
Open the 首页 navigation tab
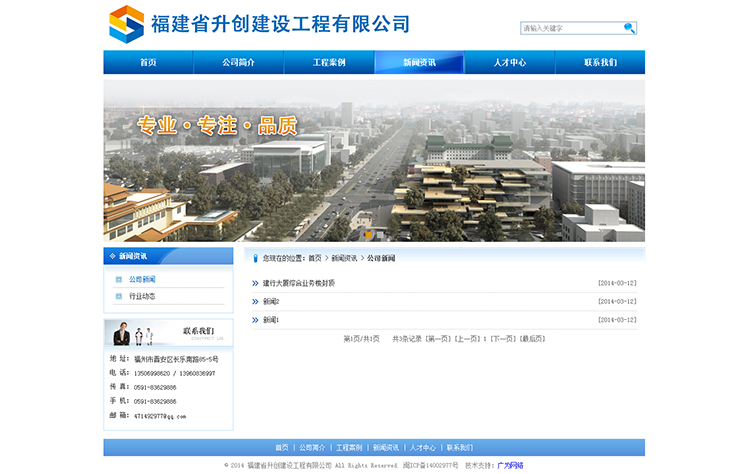[x=148, y=62]
